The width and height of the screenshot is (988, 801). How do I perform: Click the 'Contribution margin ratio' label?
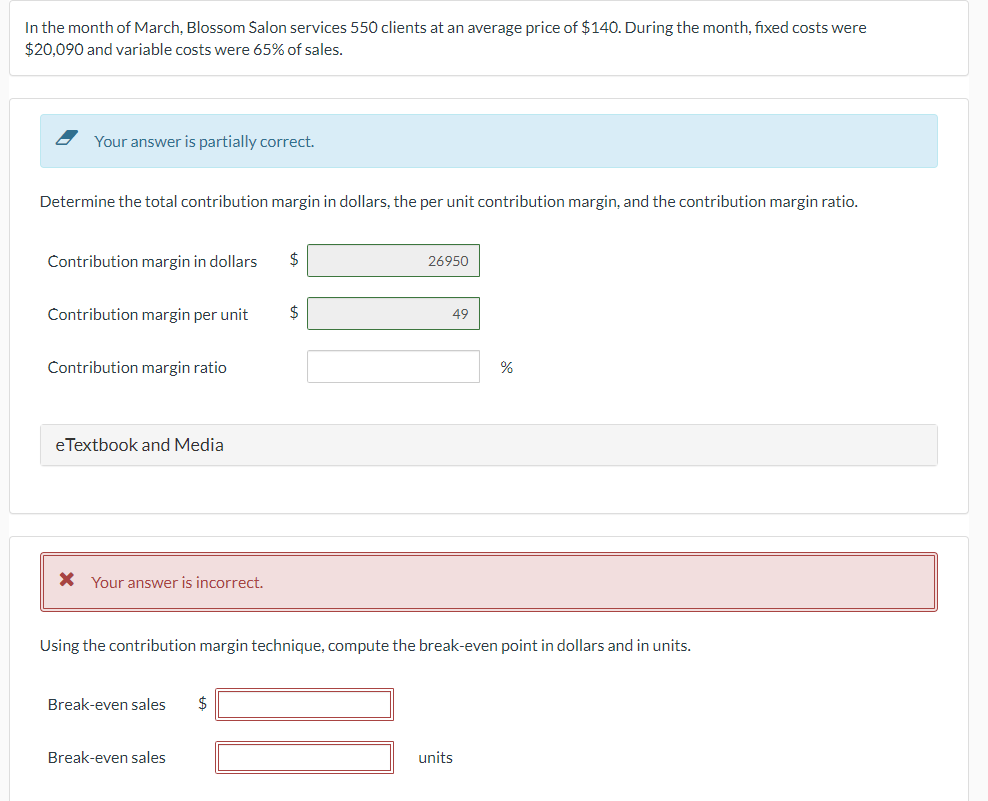(137, 367)
